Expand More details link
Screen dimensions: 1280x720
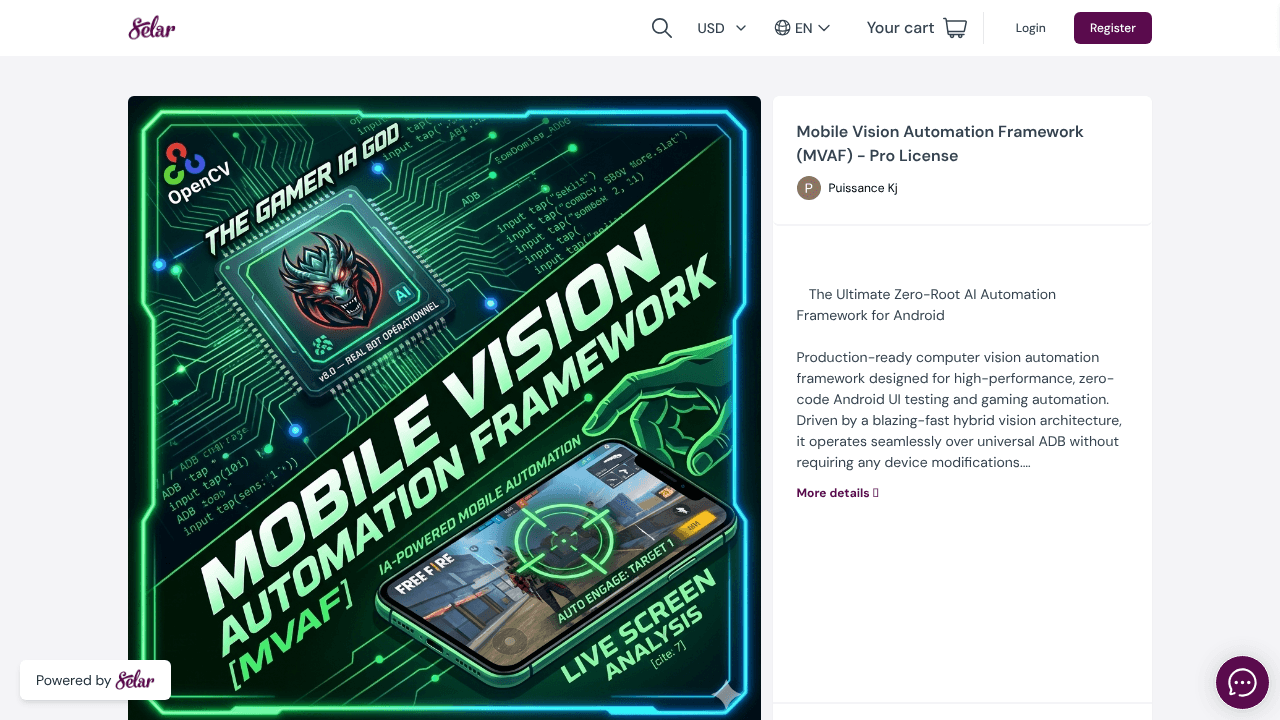pyautogui.click(x=837, y=493)
